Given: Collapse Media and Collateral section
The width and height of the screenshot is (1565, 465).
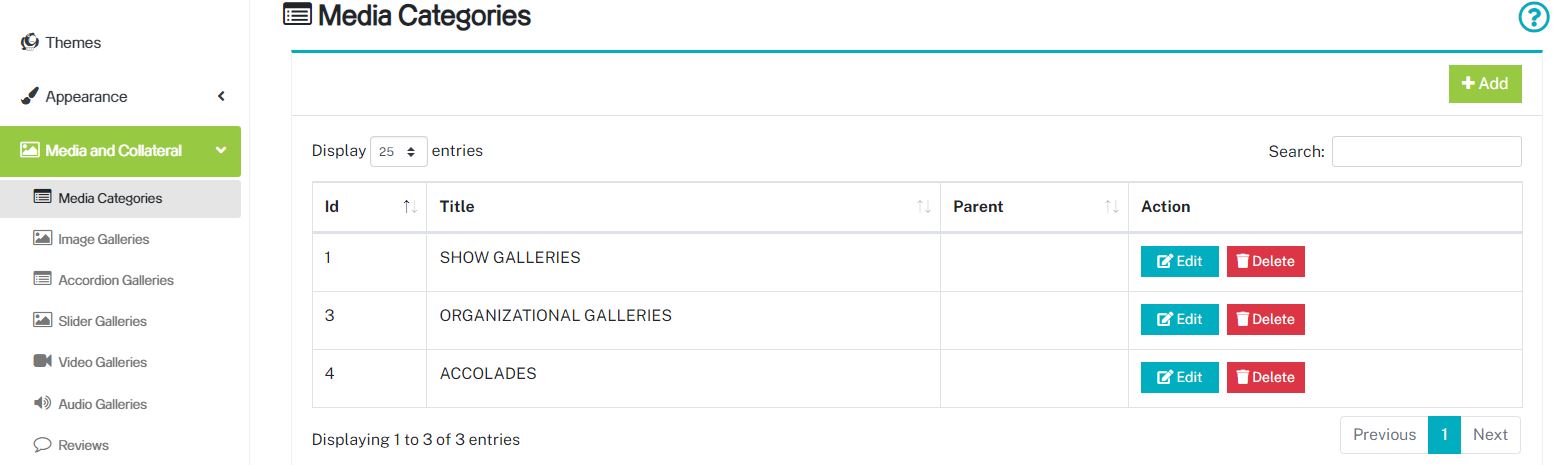Looking at the screenshot, I should coord(221,150).
